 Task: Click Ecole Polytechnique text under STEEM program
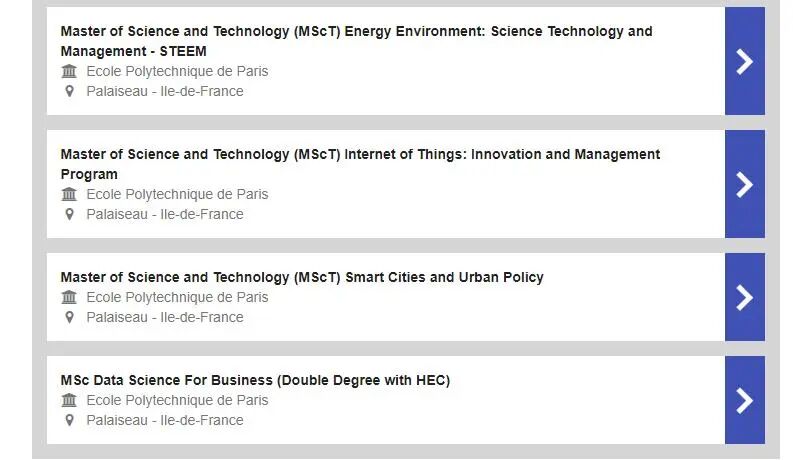[x=177, y=71]
